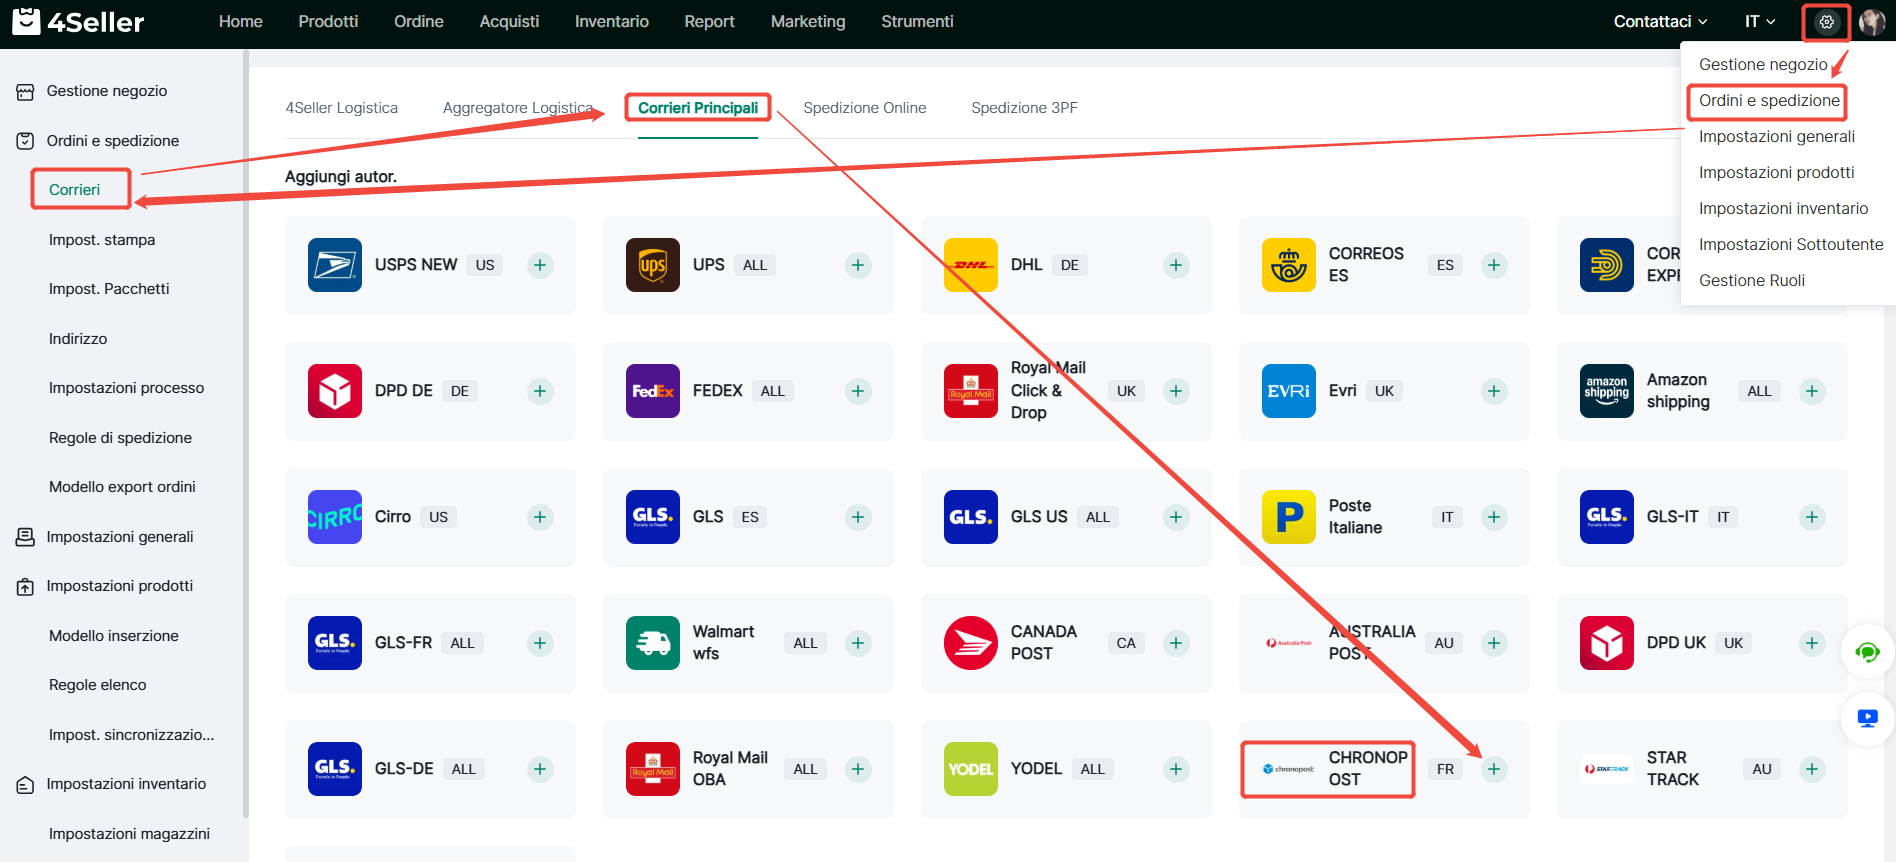The width and height of the screenshot is (1896, 862).
Task: Open Corrieri in the sidebar
Action: pyautogui.click(x=75, y=190)
